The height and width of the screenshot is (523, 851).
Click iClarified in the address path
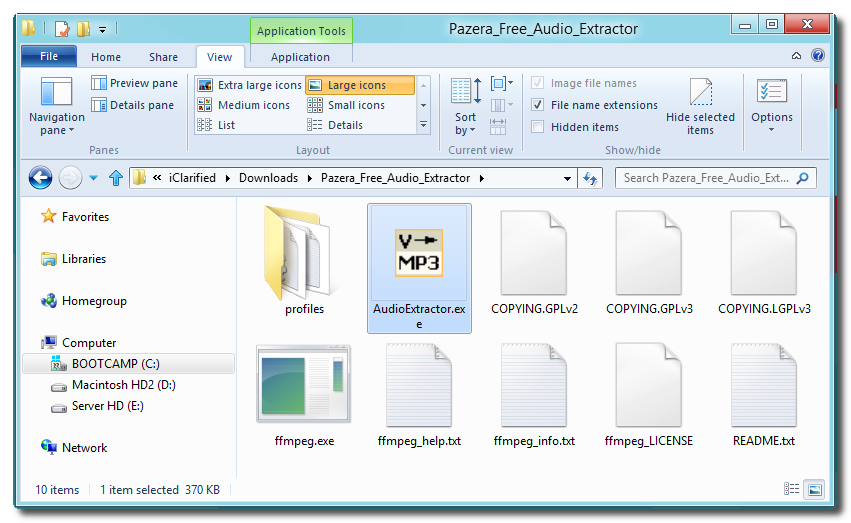(192, 178)
